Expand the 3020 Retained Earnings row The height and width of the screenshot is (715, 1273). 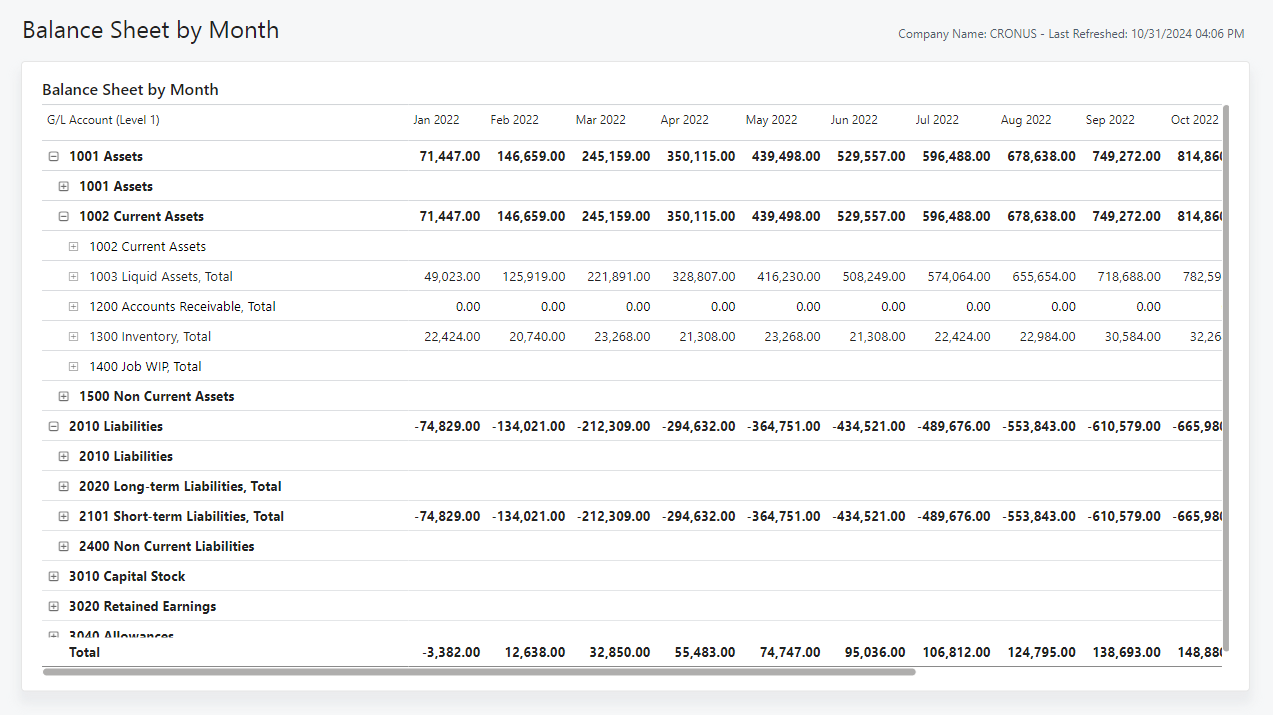coord(53,606)
